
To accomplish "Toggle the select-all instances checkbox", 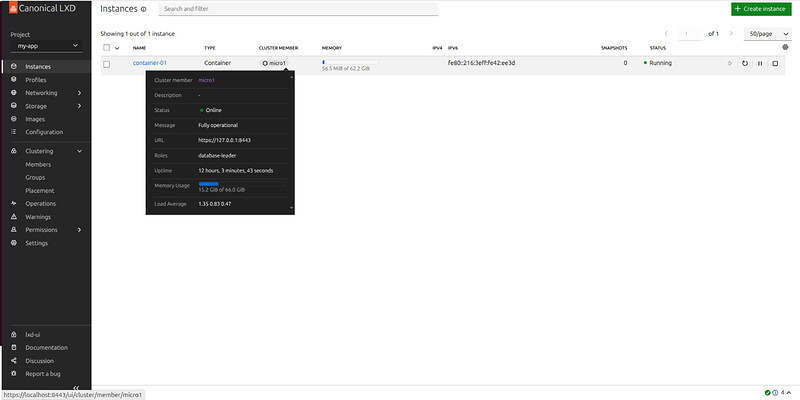I will pos(107,47).
